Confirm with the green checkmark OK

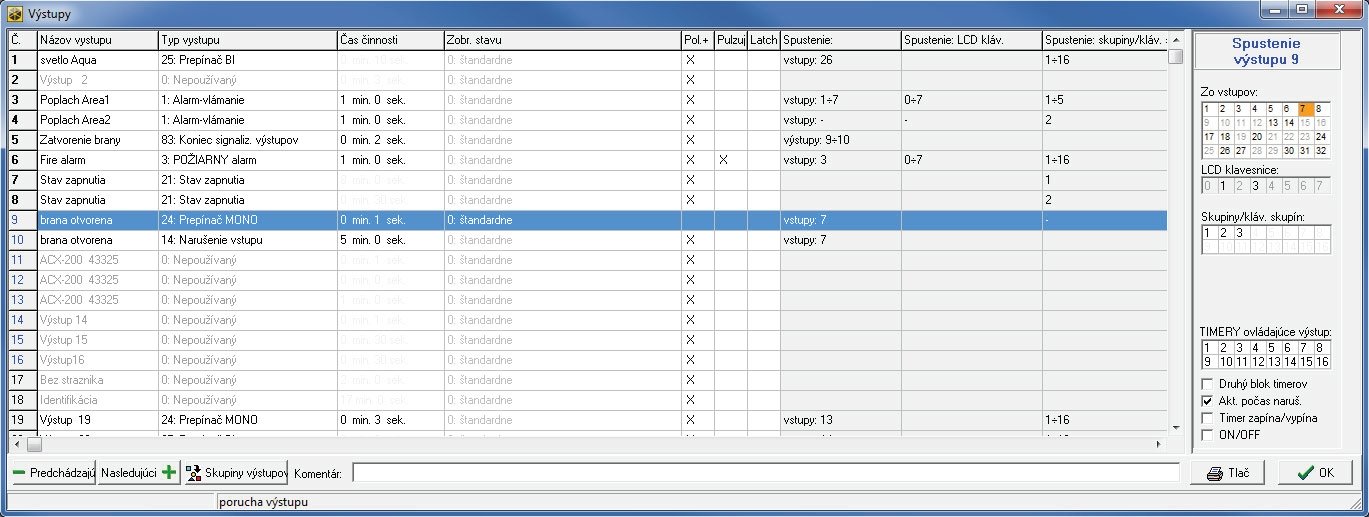[1306, 474]
